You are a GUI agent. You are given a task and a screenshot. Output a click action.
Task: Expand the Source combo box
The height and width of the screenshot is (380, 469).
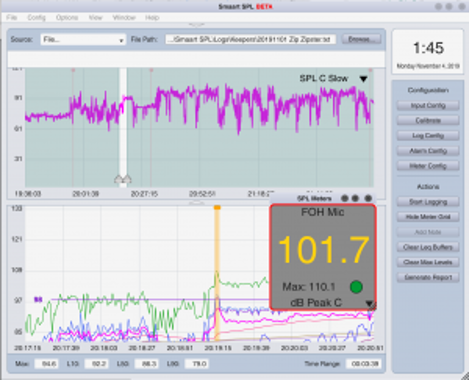pos(83,40)
